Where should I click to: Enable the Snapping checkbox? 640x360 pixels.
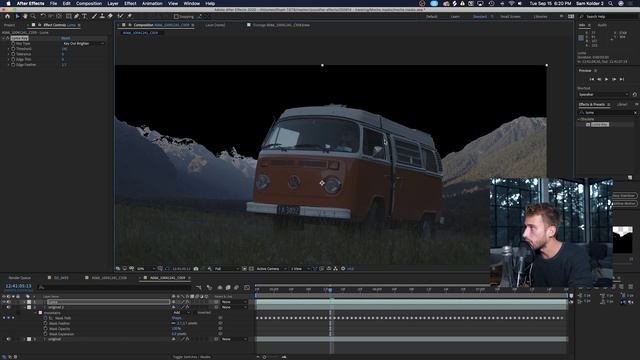point(176,17)
